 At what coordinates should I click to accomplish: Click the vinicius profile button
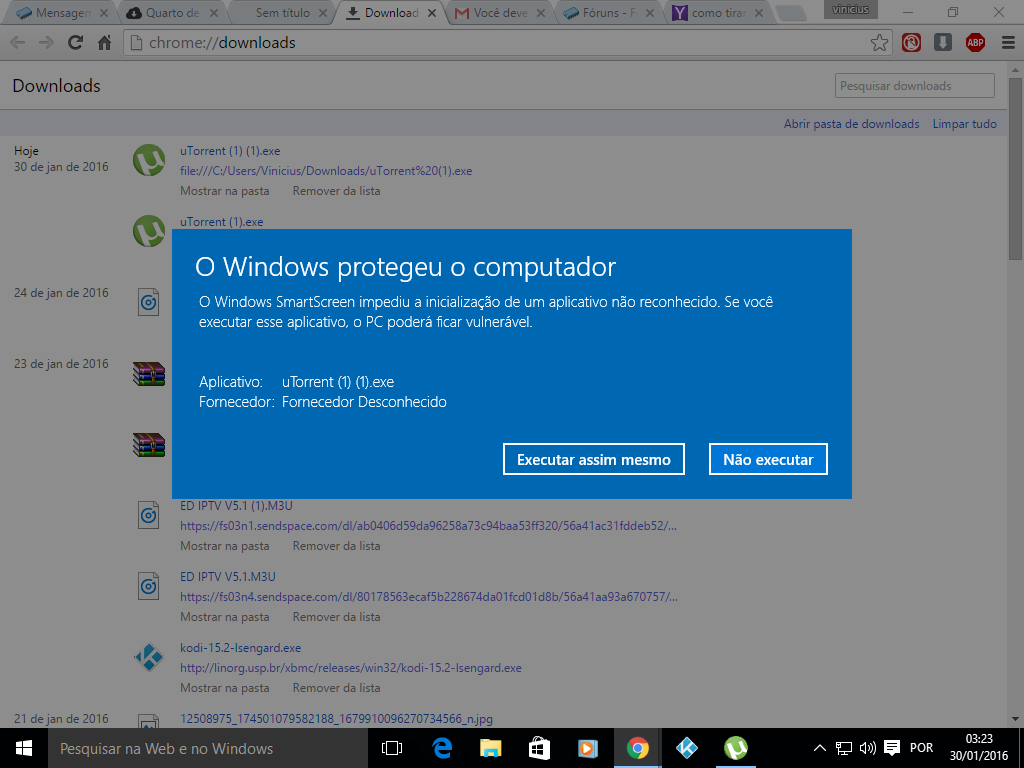click(850, 9)
